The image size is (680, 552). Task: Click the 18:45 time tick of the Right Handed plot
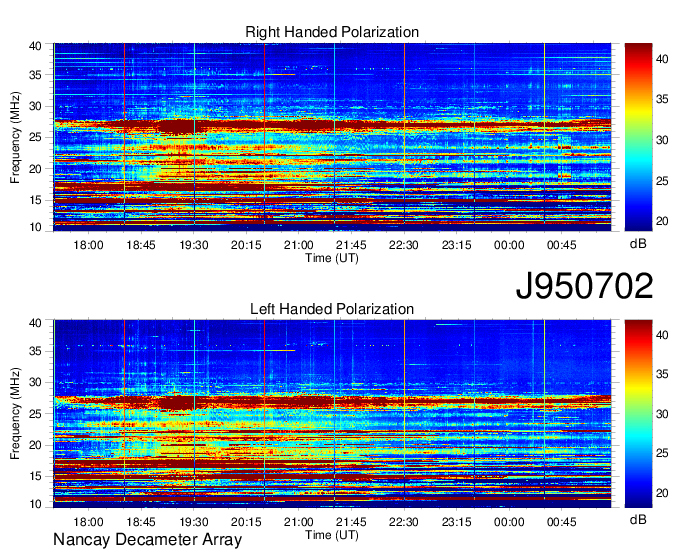[141, 245]
